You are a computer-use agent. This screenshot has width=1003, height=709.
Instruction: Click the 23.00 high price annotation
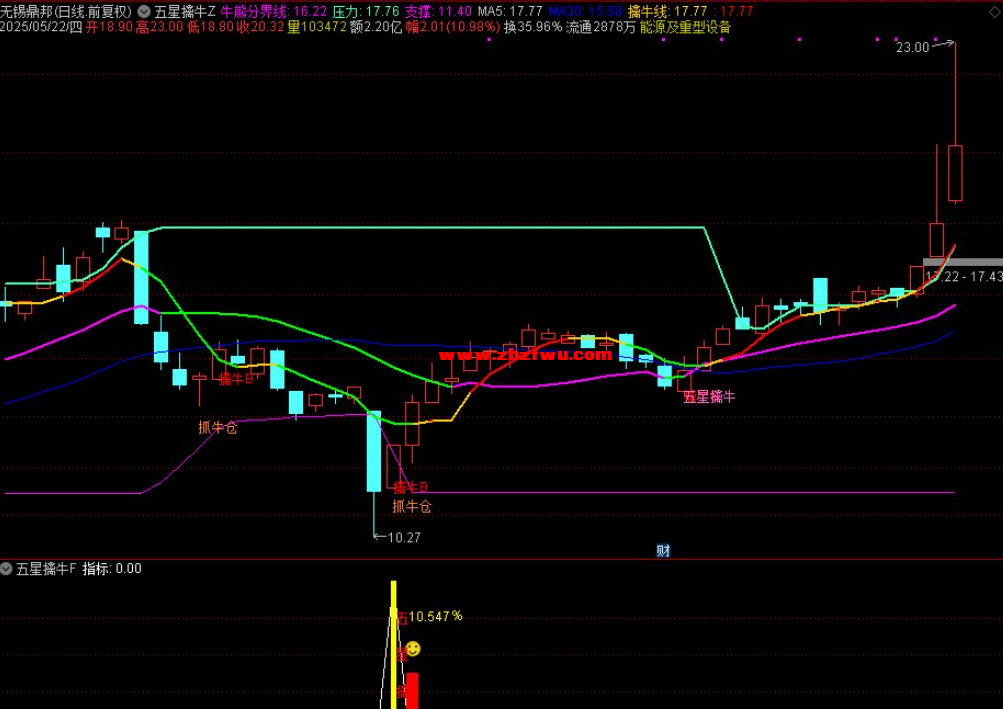pos(913,47)
